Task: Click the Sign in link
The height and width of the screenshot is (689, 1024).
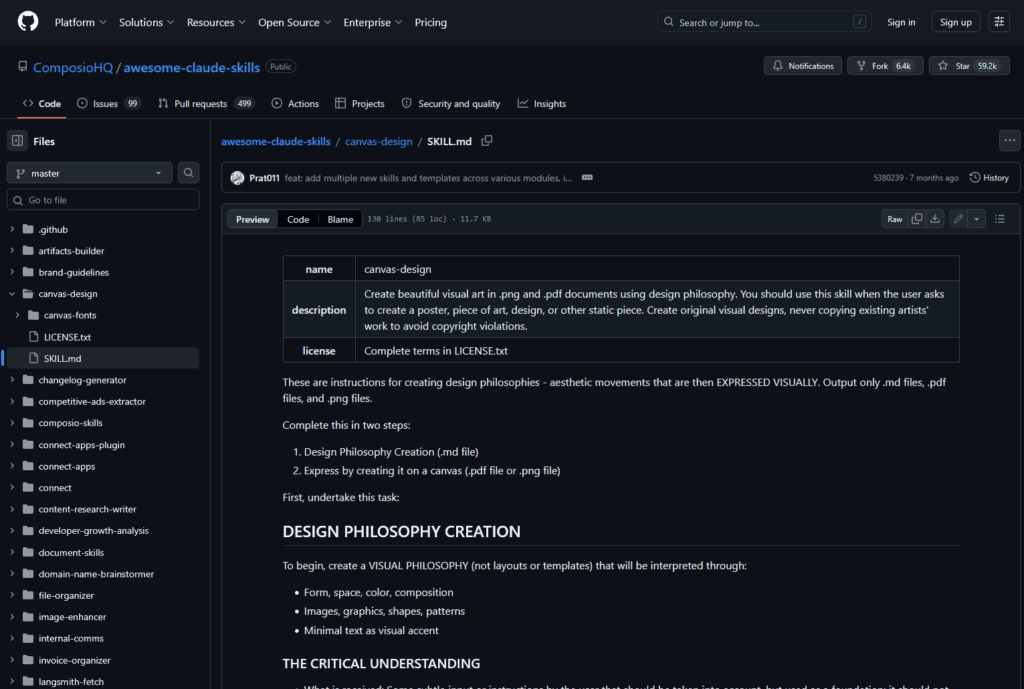Action: pyautogui.click(x=901, y=22)
